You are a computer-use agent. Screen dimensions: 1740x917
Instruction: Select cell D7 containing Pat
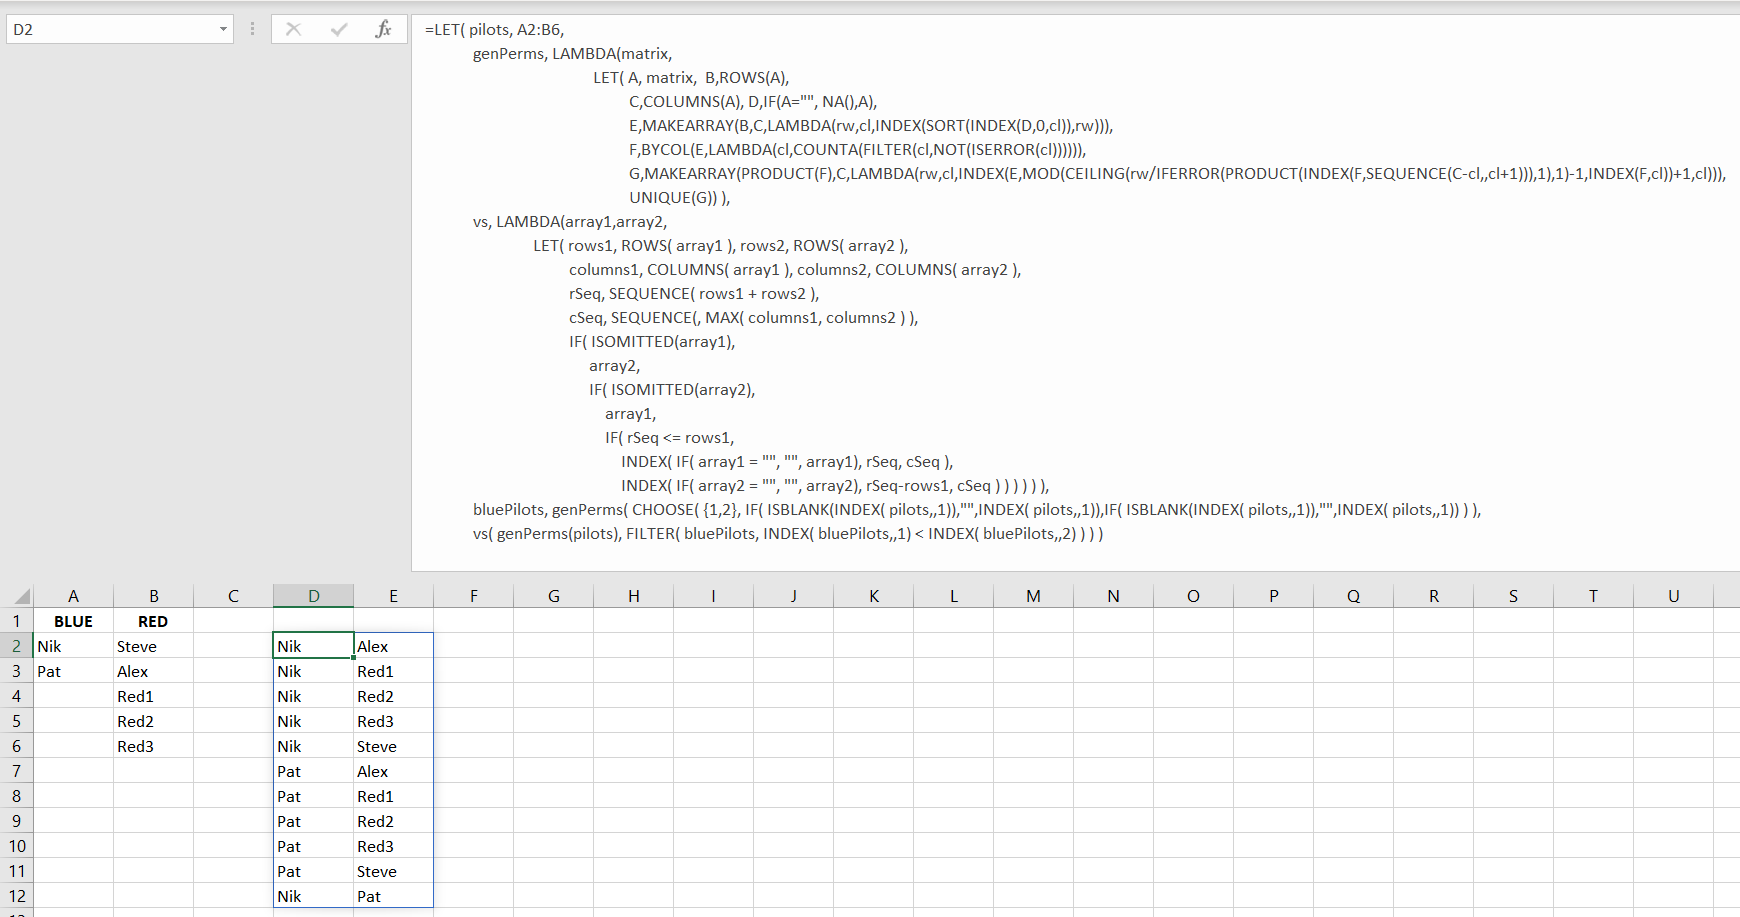(x=313, y=771)
